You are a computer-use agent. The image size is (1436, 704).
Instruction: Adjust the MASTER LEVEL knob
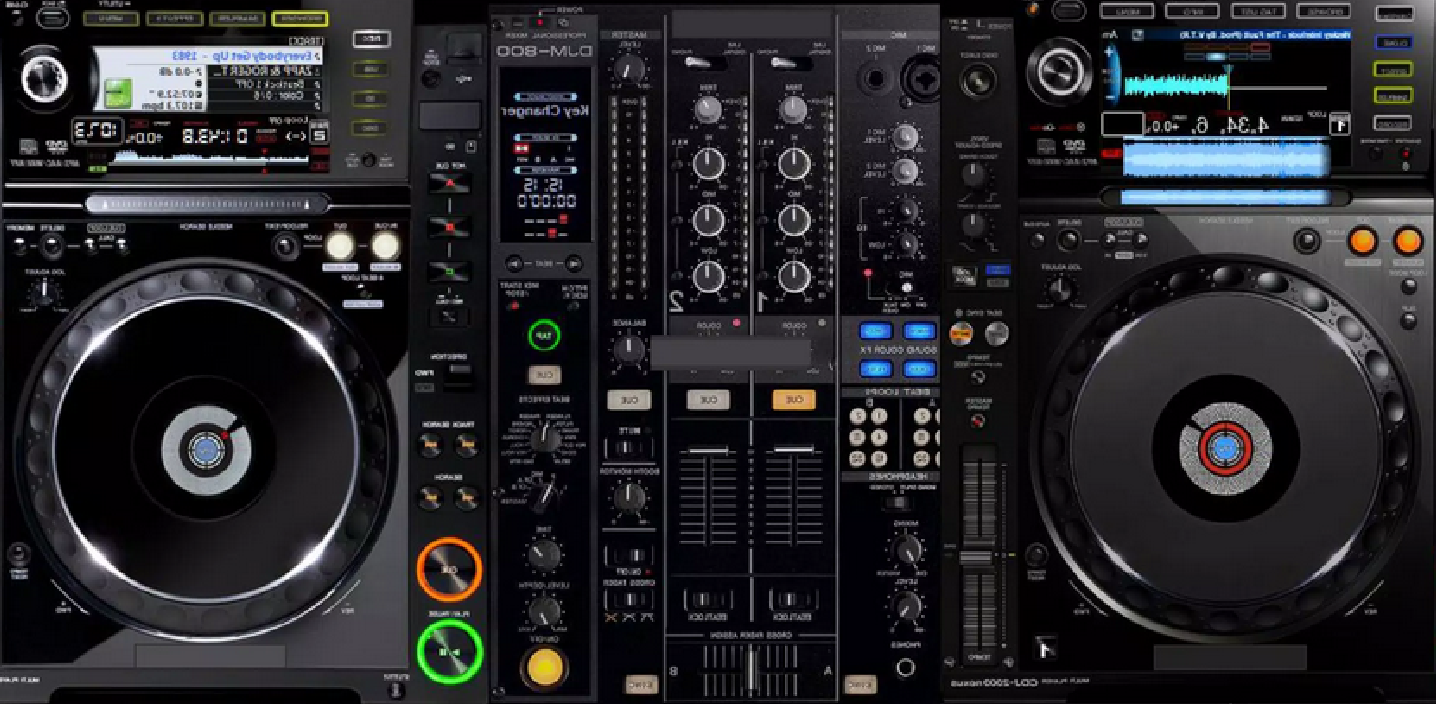pyautogui.click(x=628, y=68)
